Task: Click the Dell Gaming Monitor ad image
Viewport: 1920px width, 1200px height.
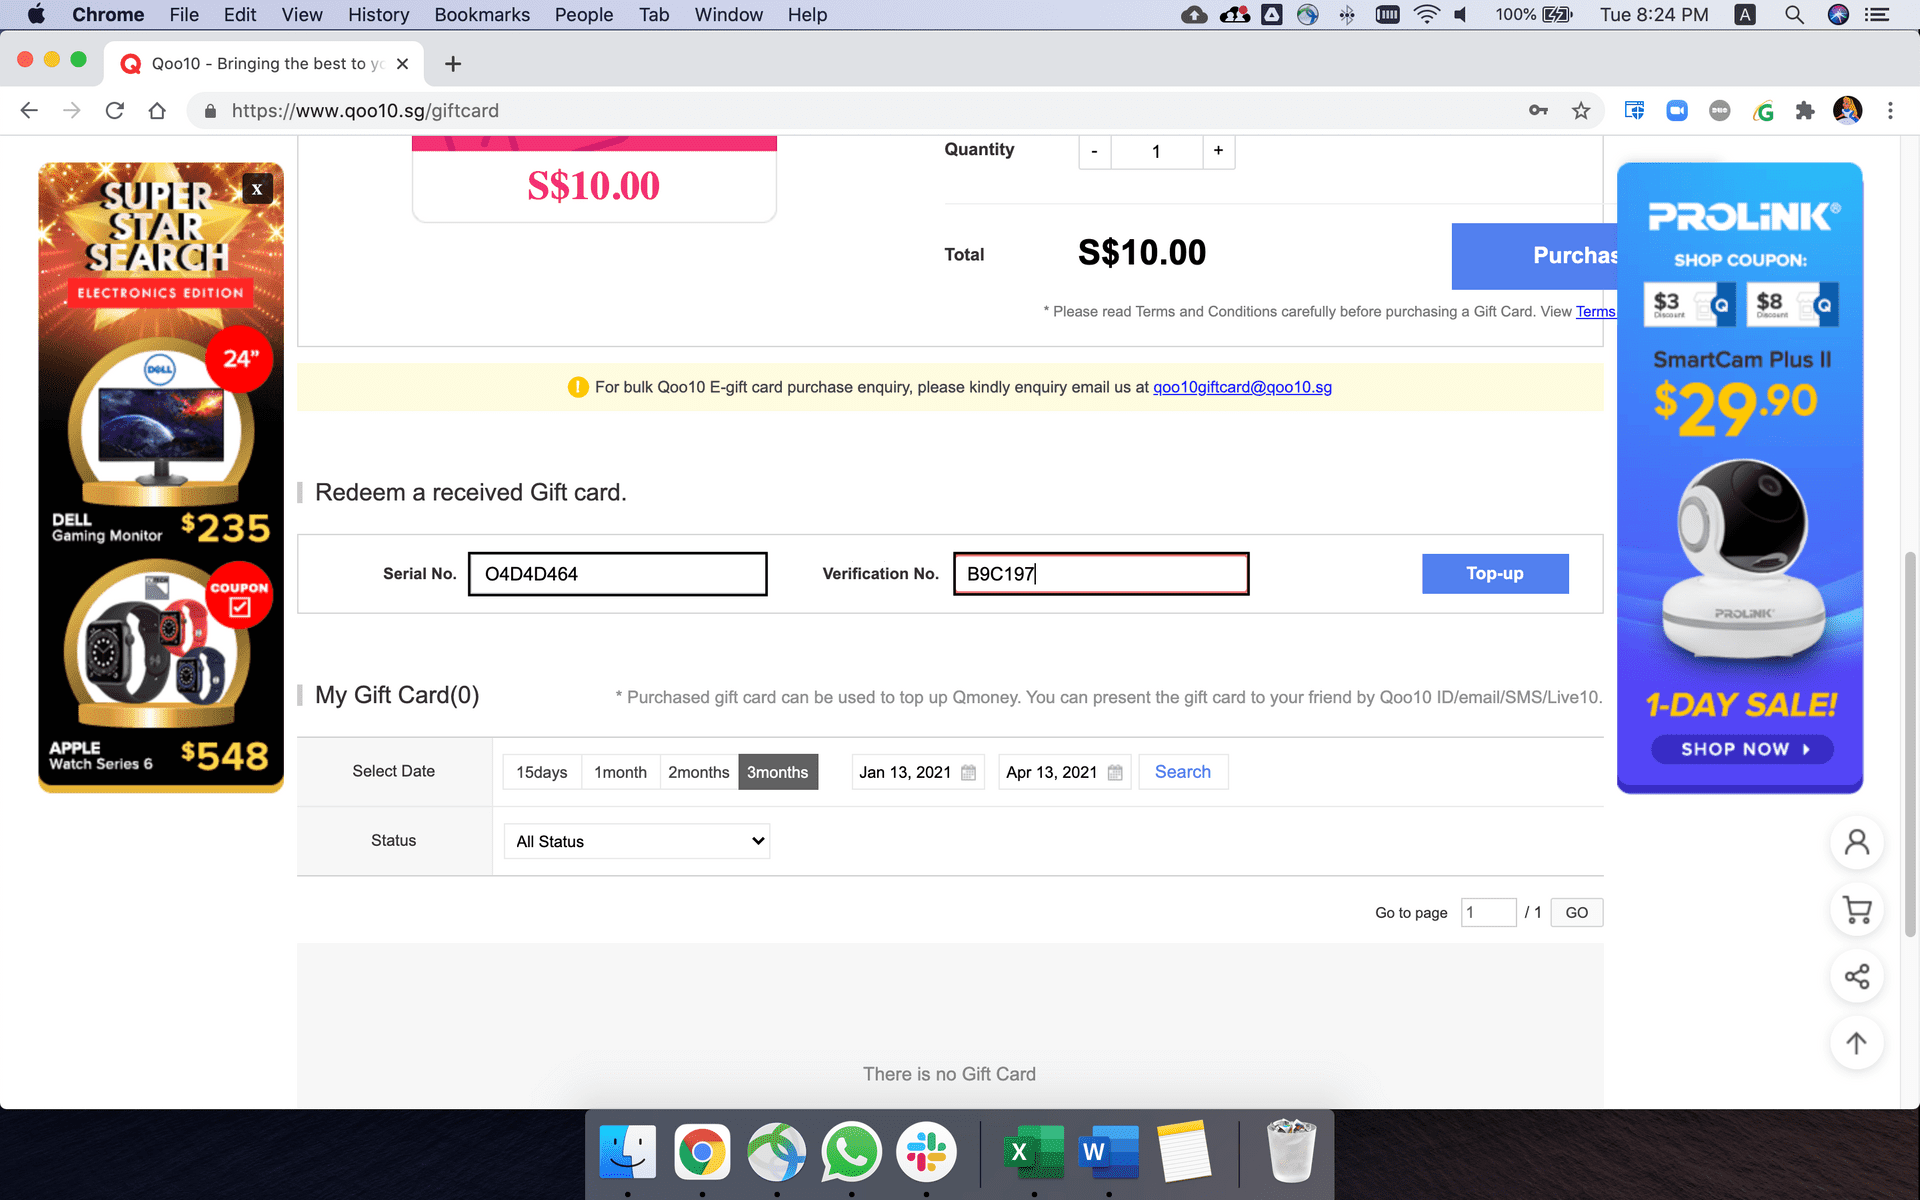Action: click(160, 425)
